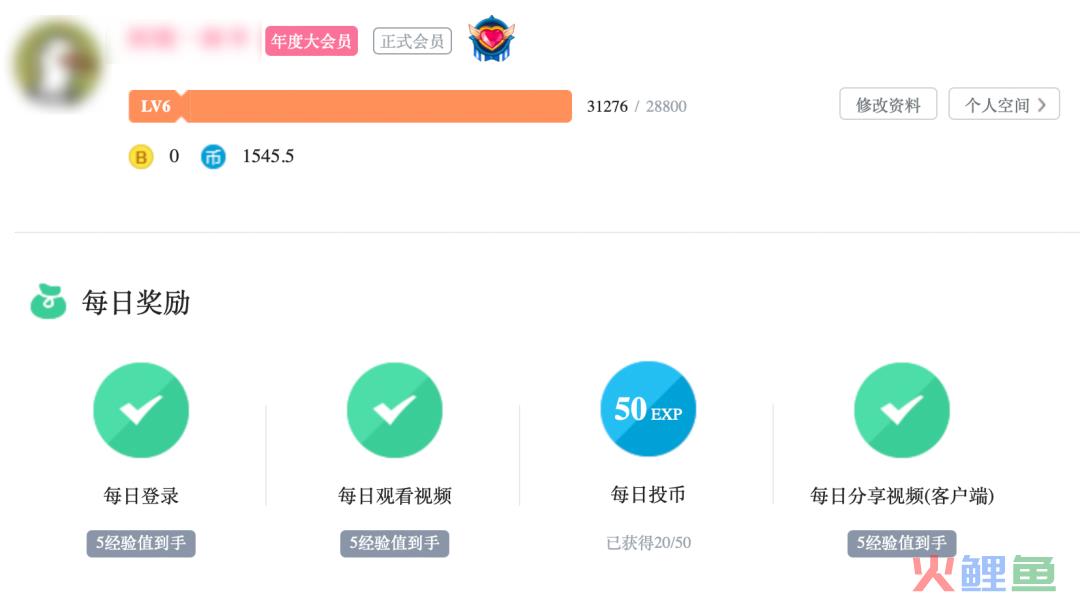Image resolution: width=1080 pixels, height=597 pixels.
Task: Click the pink 年度大会员 badge
Action: click(311, 41)
